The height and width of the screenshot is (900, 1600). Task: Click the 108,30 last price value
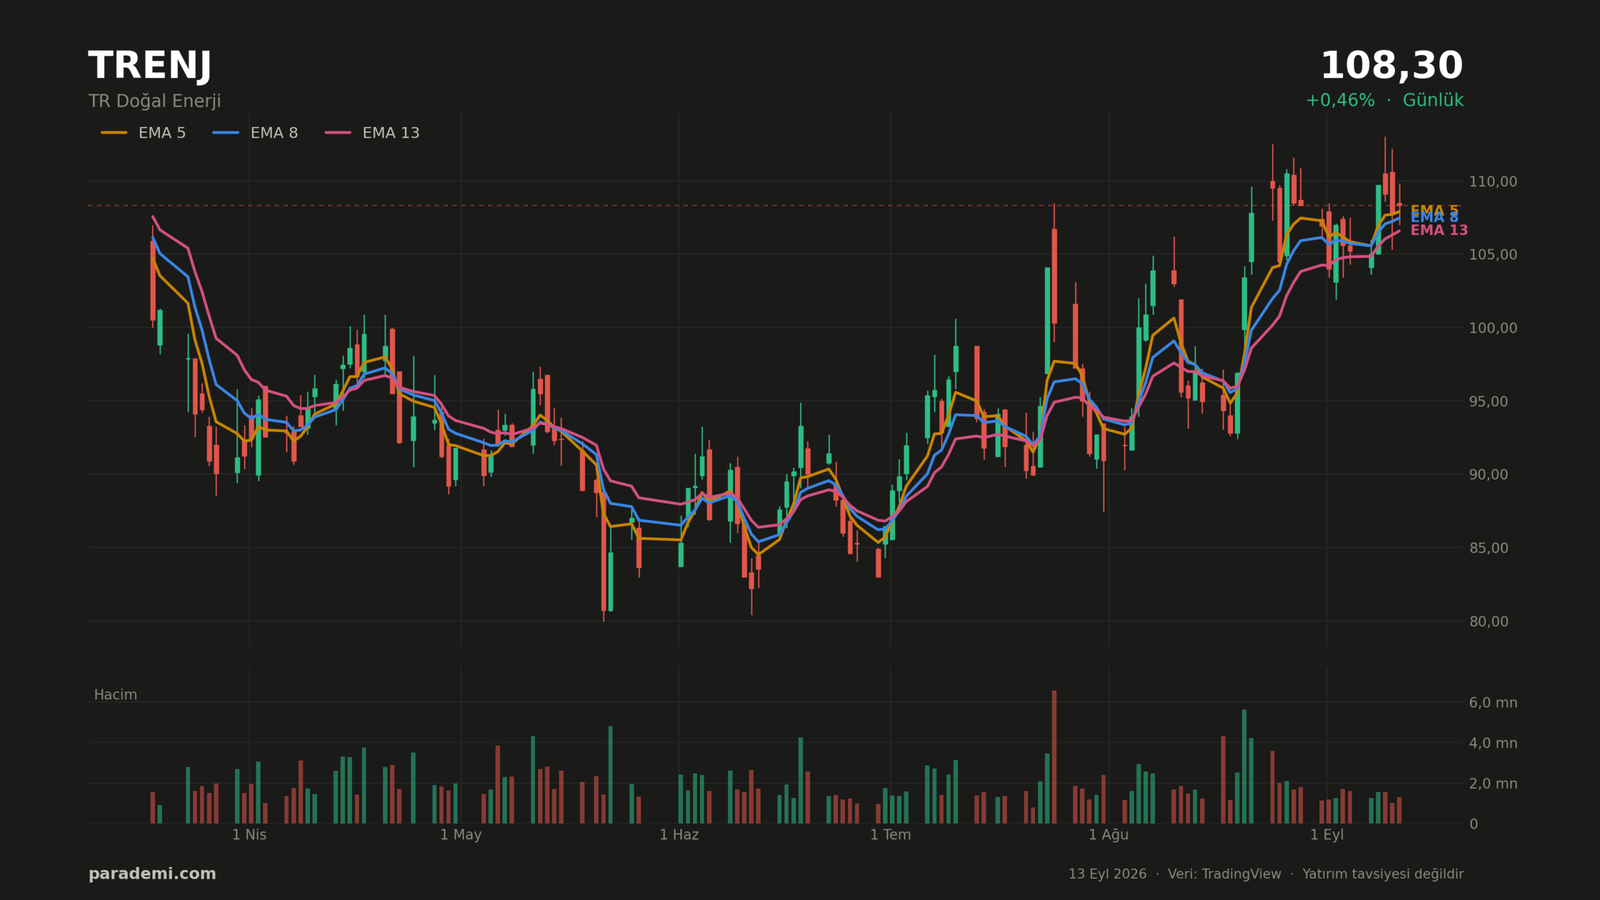pyautogui.click(x=1391, y=66)
